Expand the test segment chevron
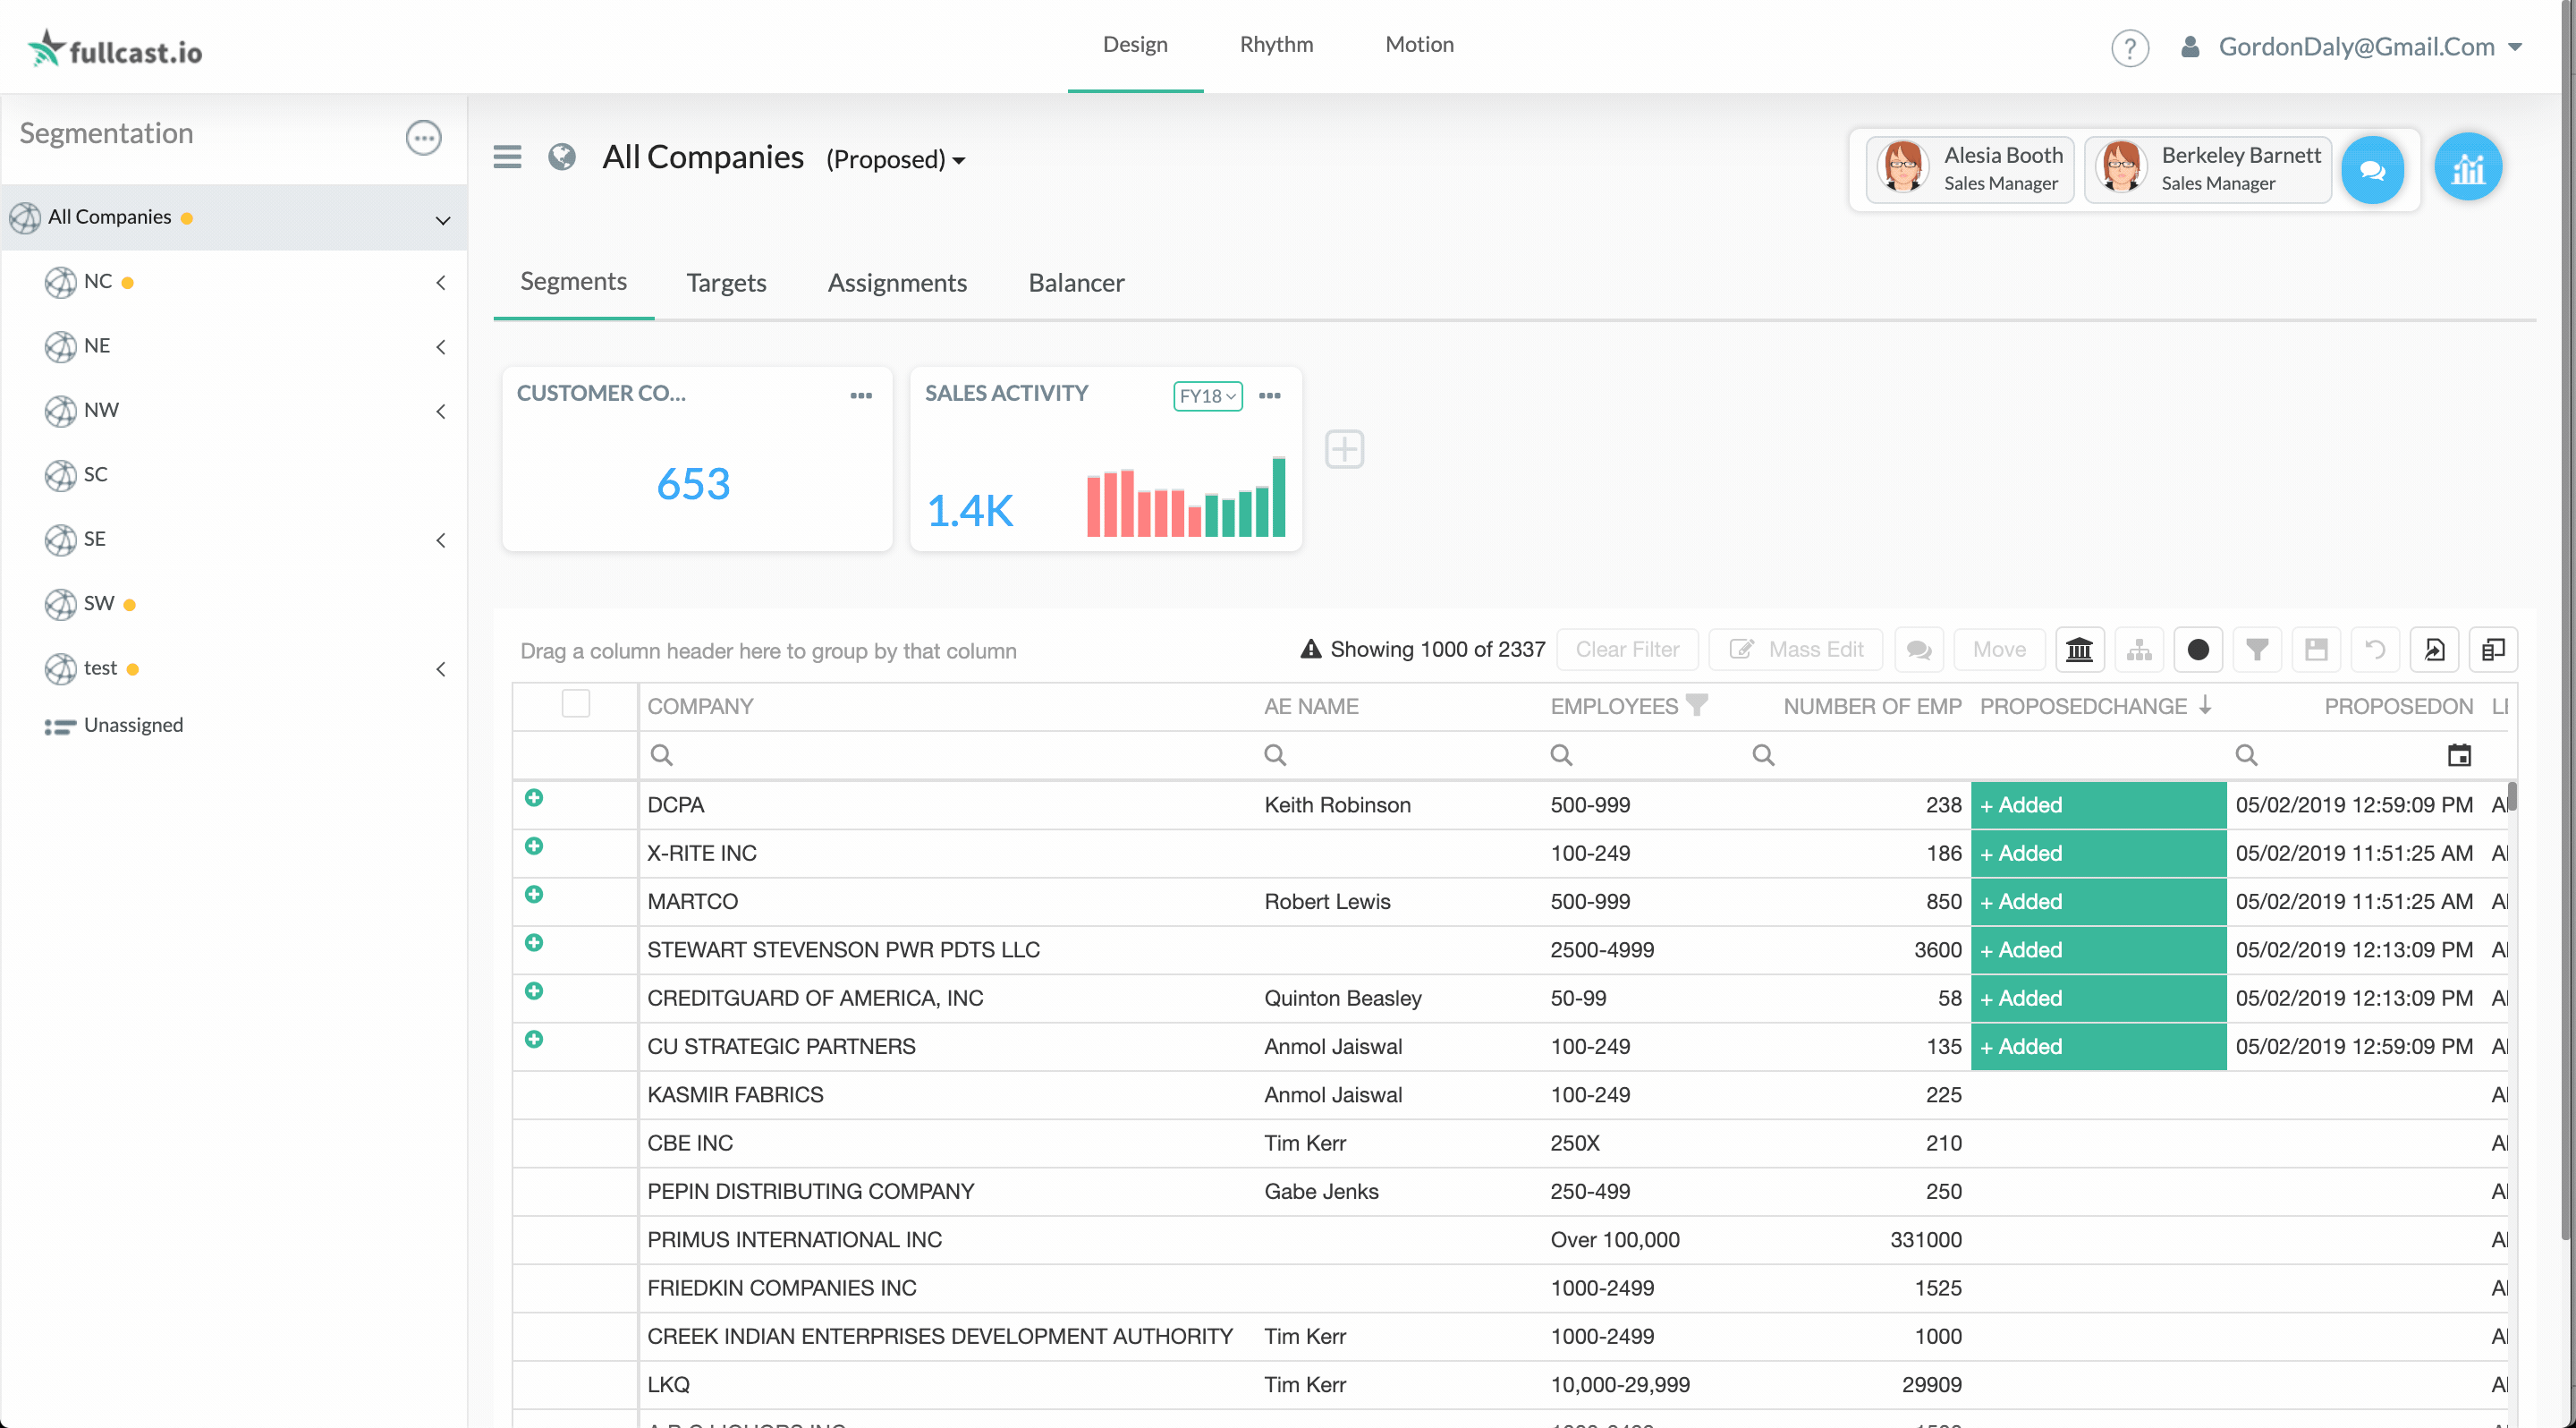This screenshot has width=2576, height=1428. click(x=441, y=669)
